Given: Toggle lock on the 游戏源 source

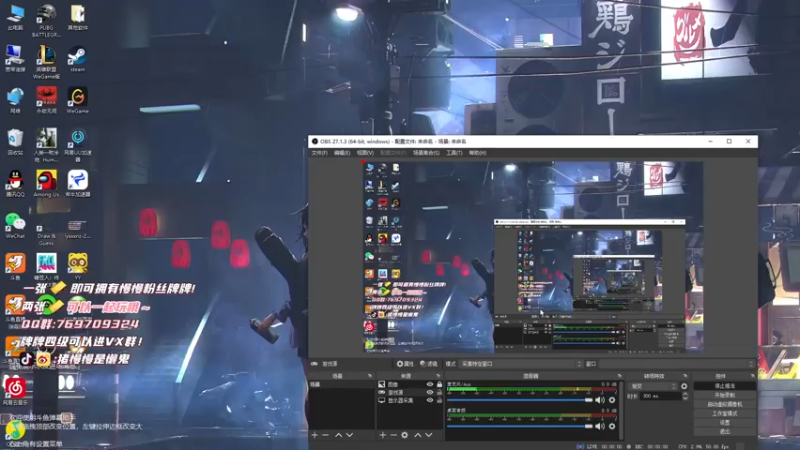Looking at the screenshot, I should coord(439,392).
